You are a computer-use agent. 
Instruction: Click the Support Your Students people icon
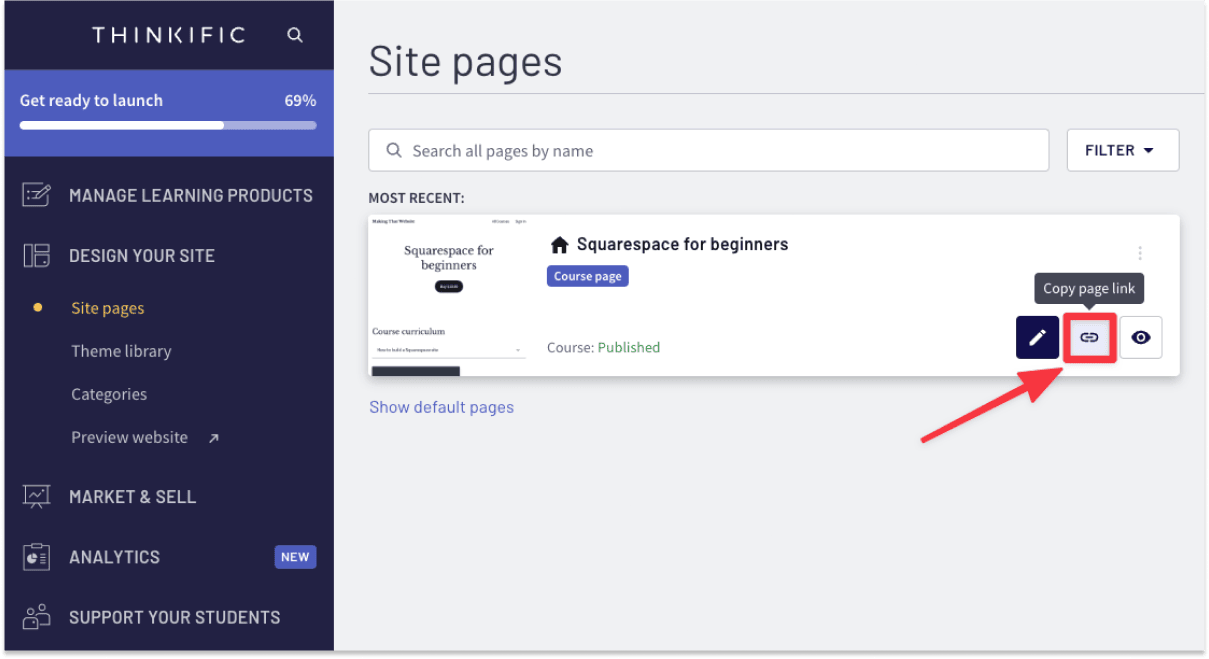[36, 617]
